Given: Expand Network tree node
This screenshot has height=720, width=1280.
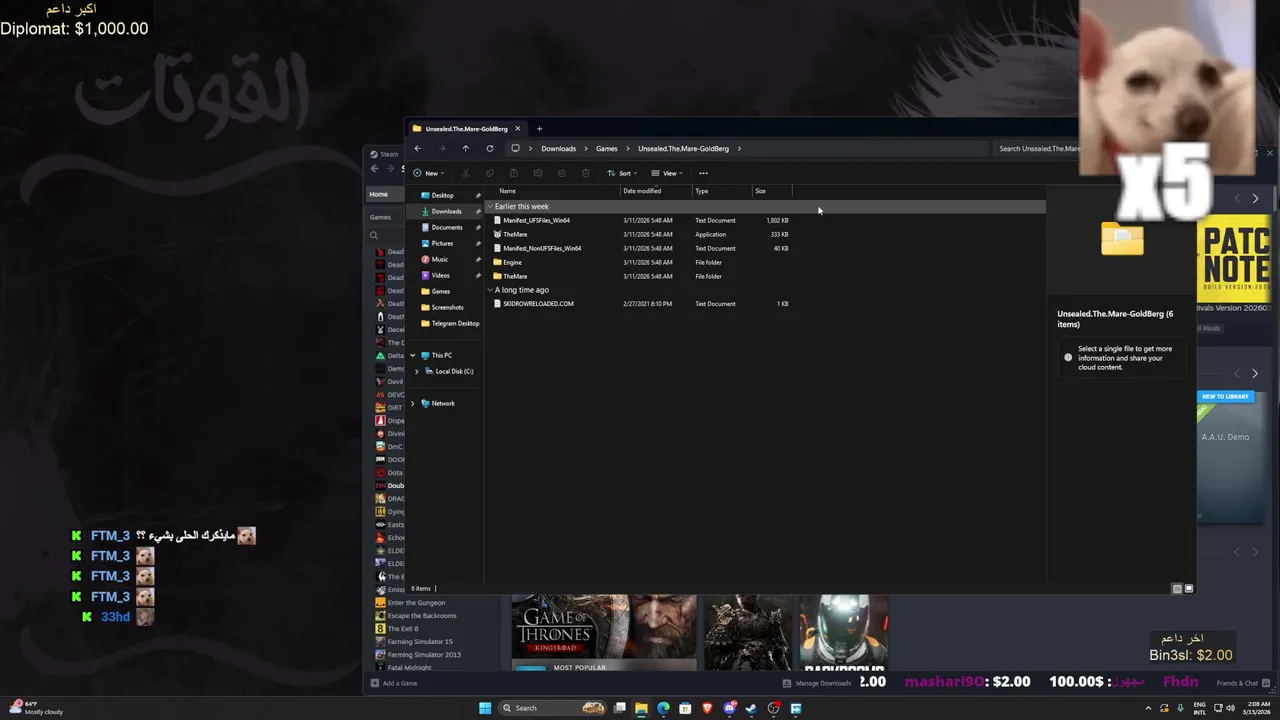Looking at the screenshot, I should (x=412, y=403).
